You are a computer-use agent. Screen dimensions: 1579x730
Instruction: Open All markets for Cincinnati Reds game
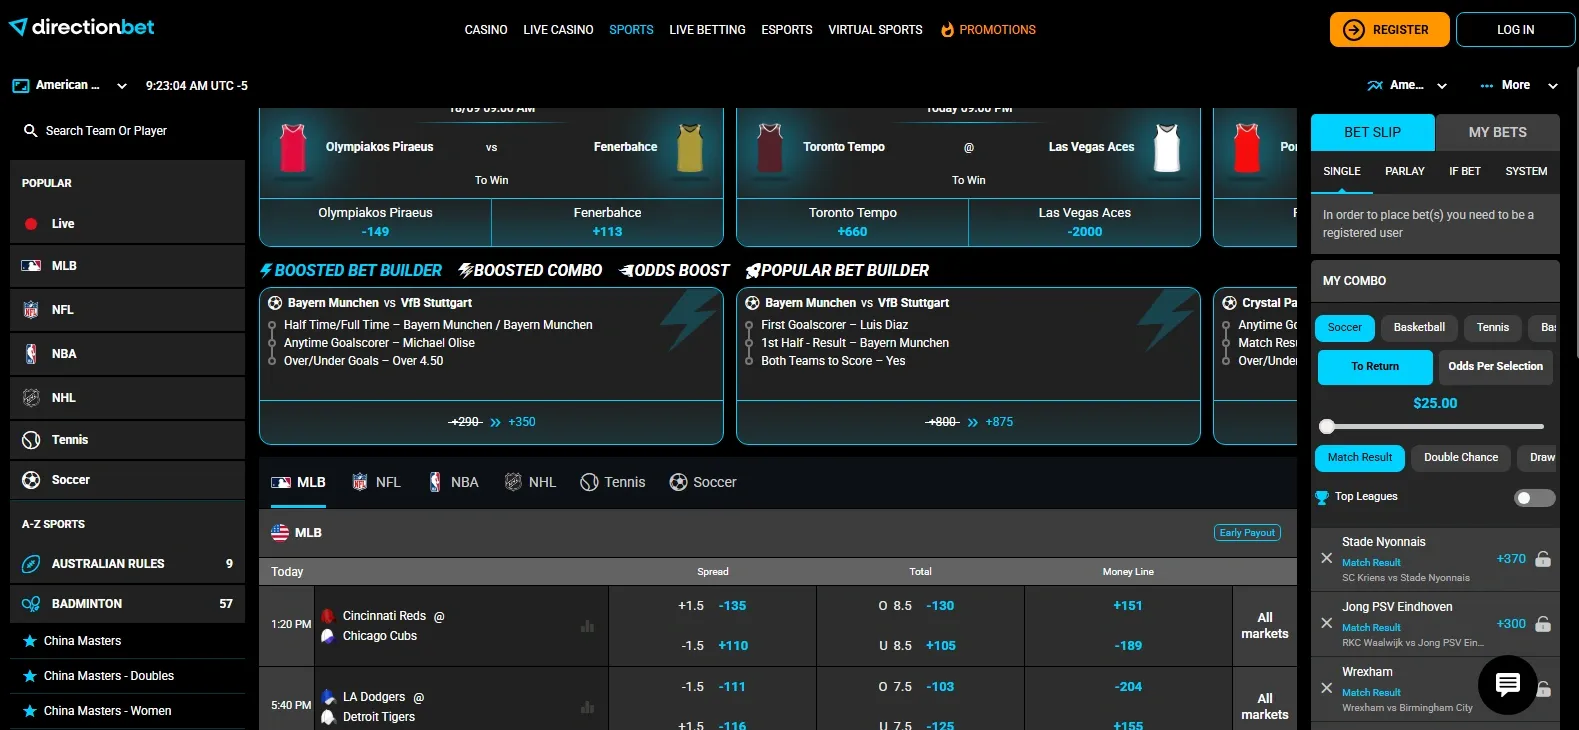(1265, 626)
